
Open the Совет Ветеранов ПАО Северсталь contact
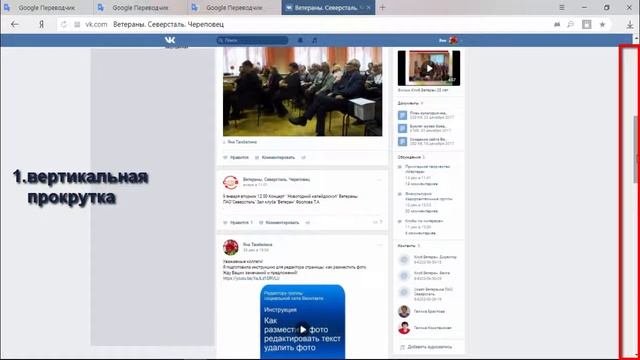(x=433, y=291)
